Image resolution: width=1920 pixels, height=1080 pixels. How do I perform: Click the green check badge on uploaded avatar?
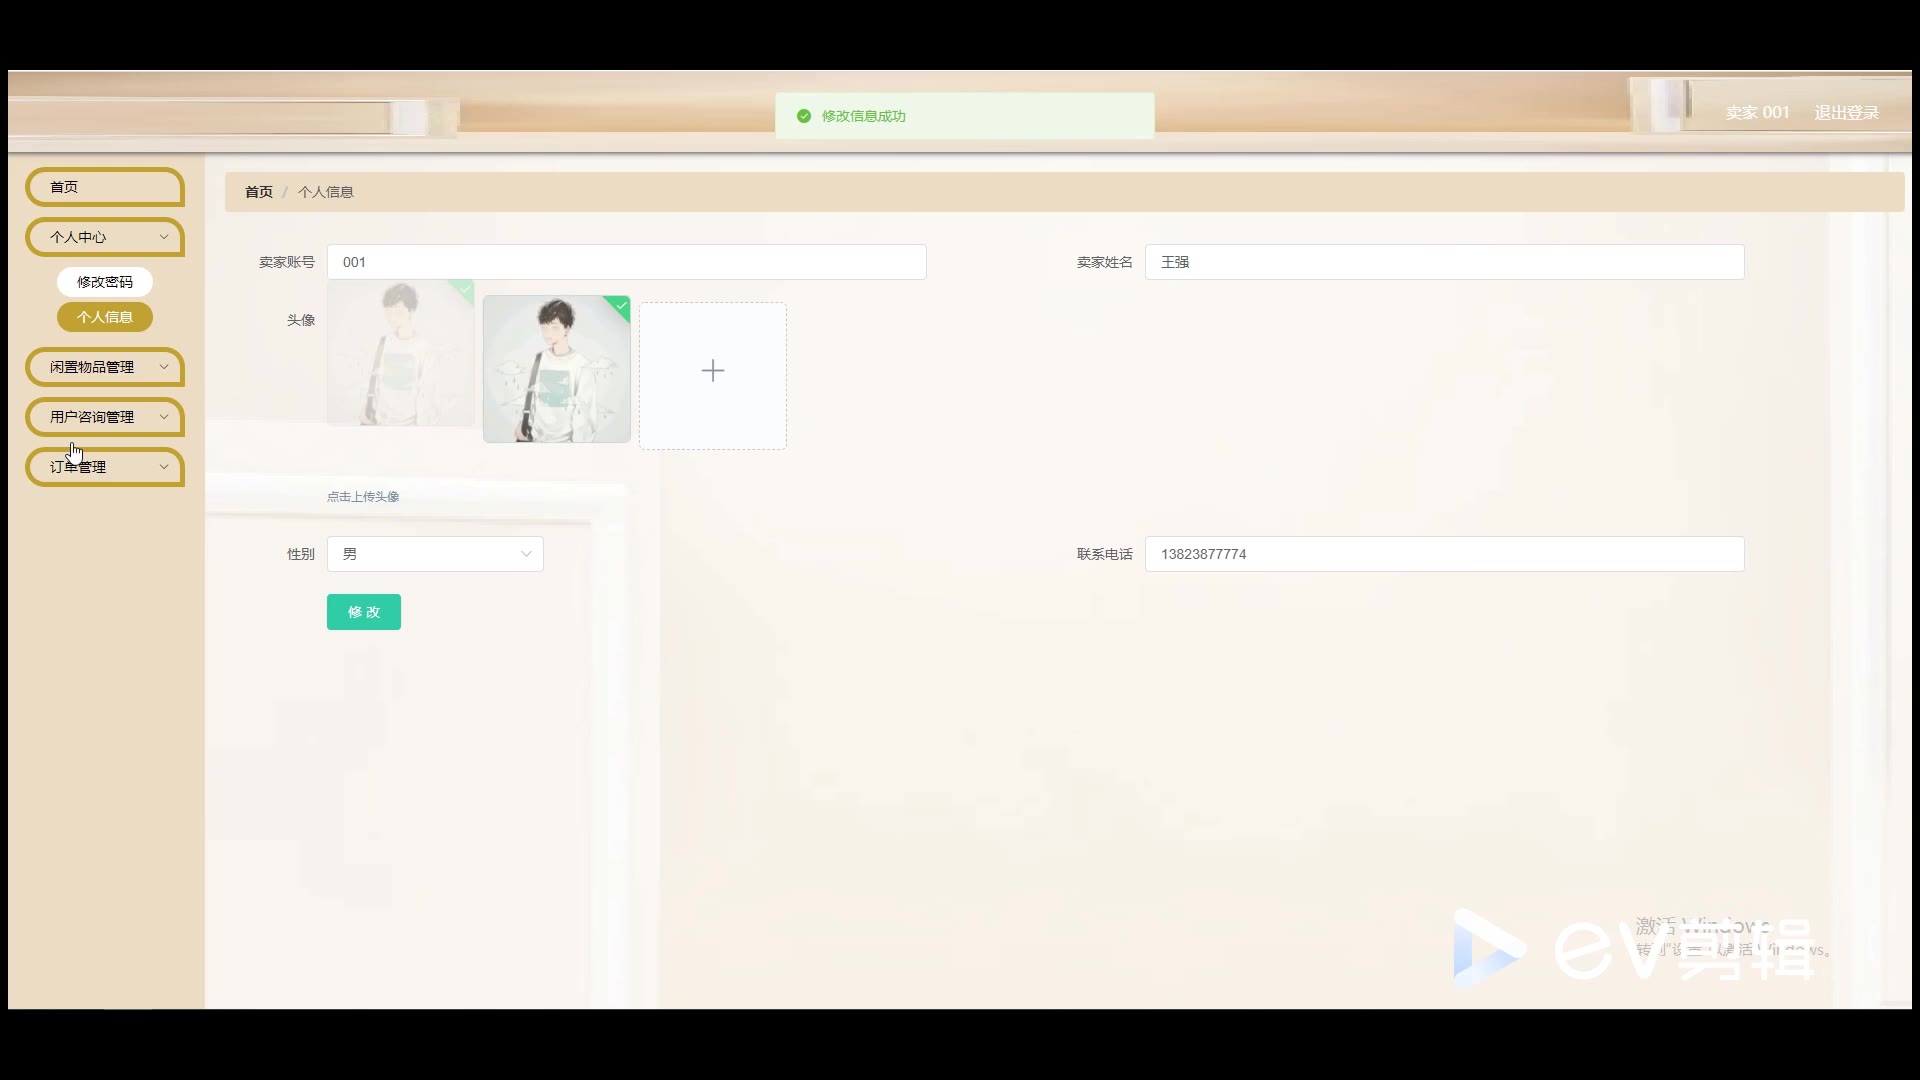point(622,305)
